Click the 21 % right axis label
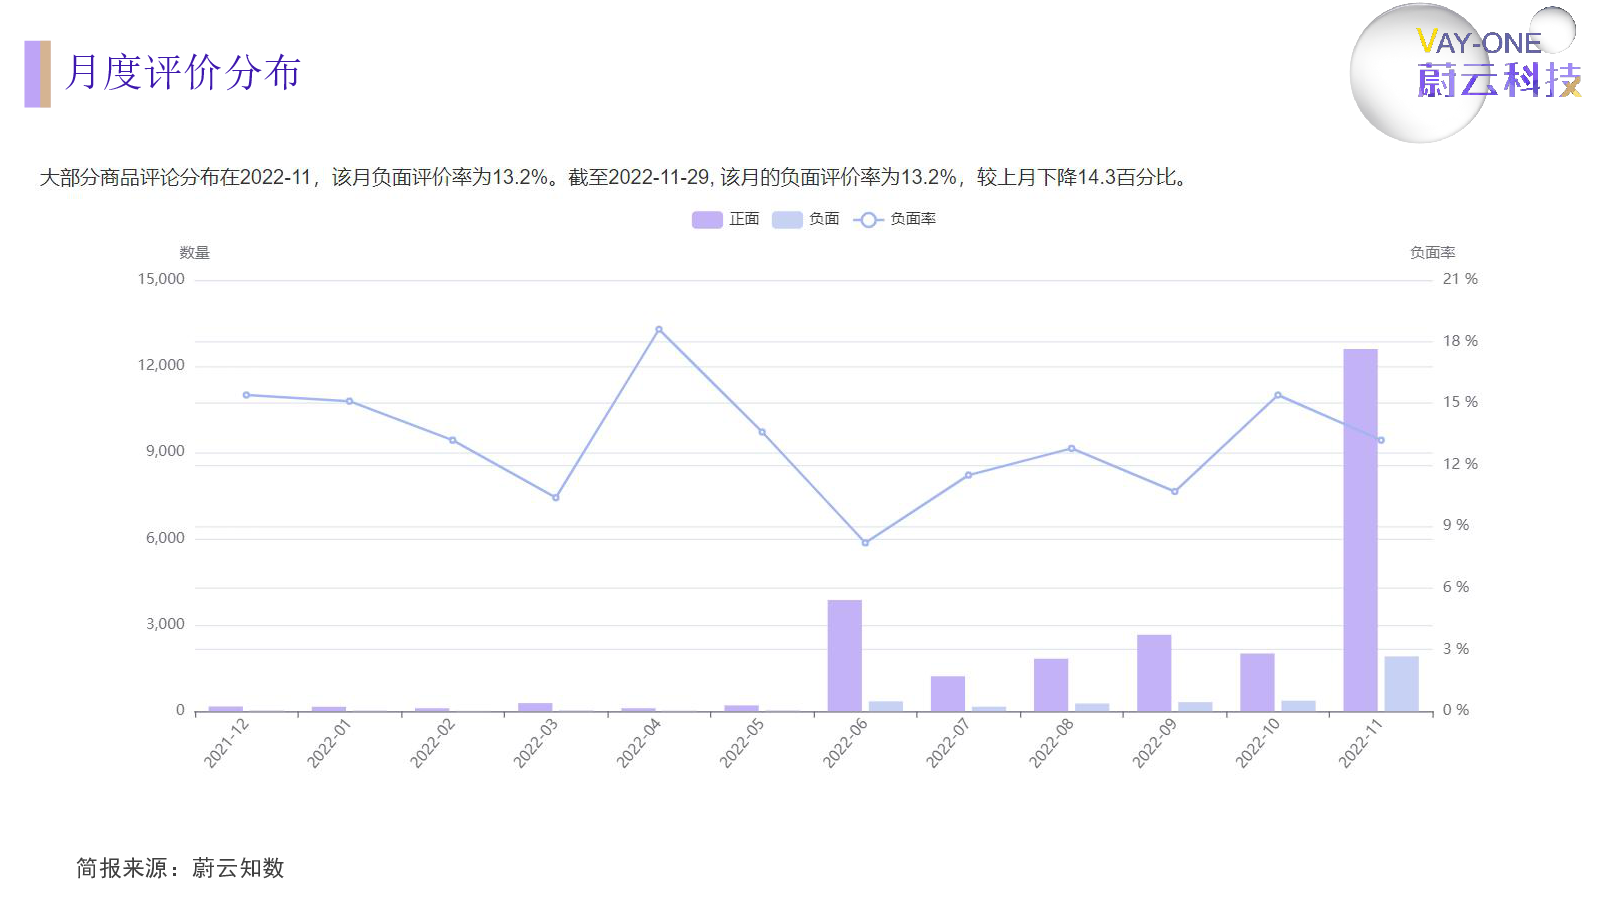Image resolution: width=1600 pixels, height=900 pixels. (x=1459, y=279)
